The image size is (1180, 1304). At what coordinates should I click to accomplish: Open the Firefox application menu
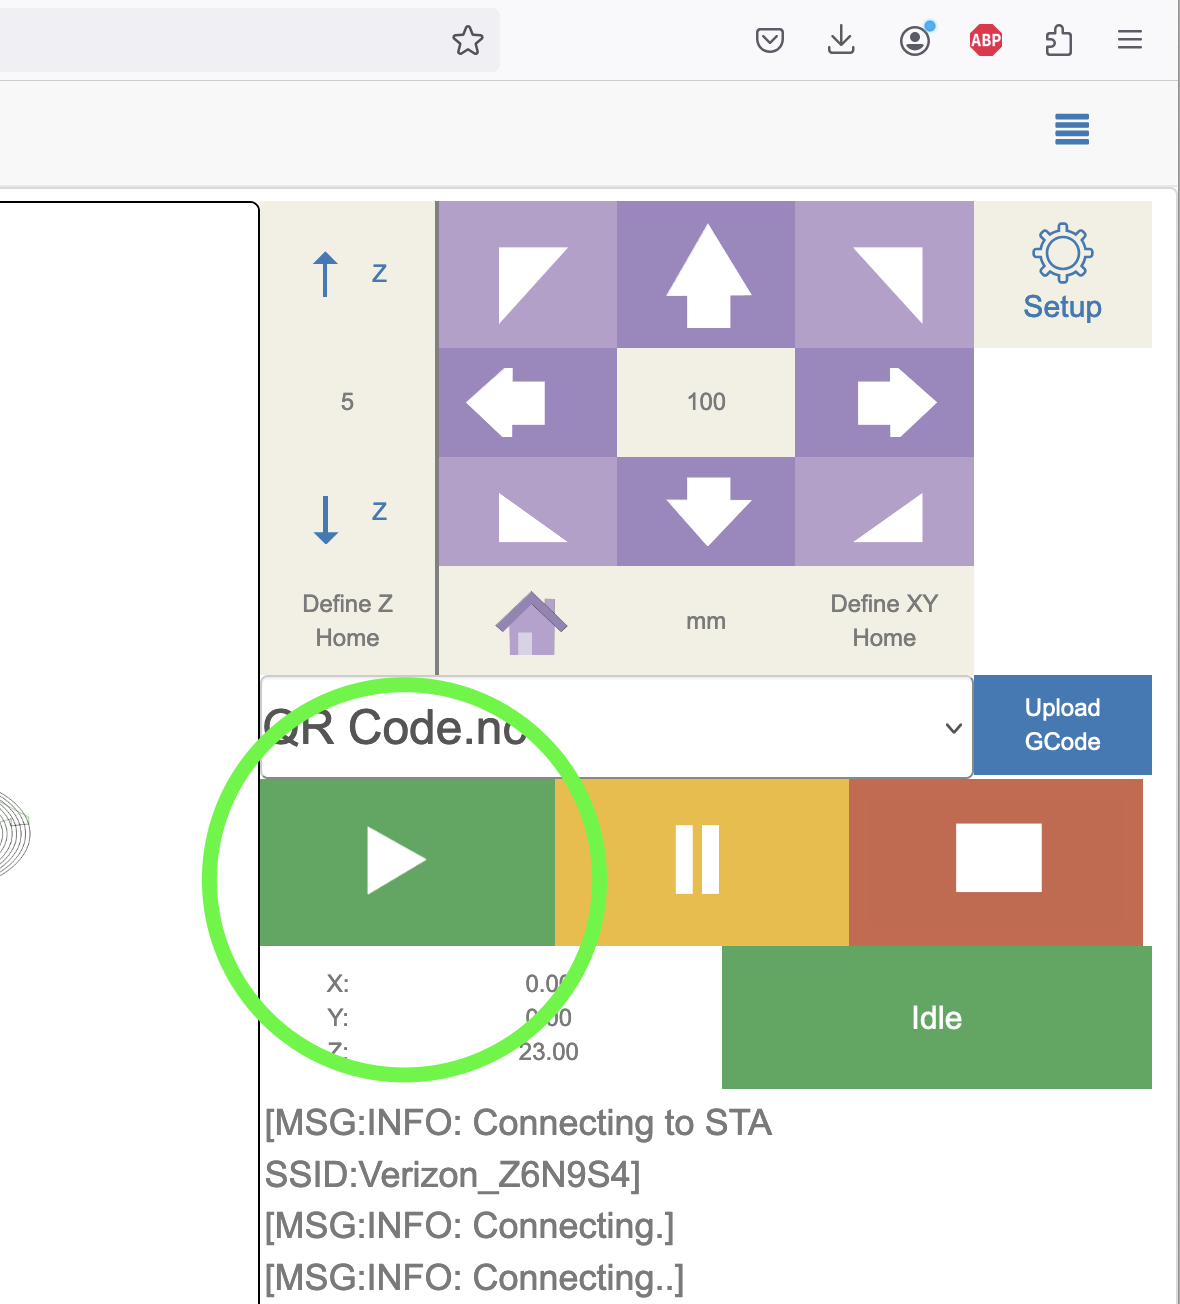(1130, 40)
